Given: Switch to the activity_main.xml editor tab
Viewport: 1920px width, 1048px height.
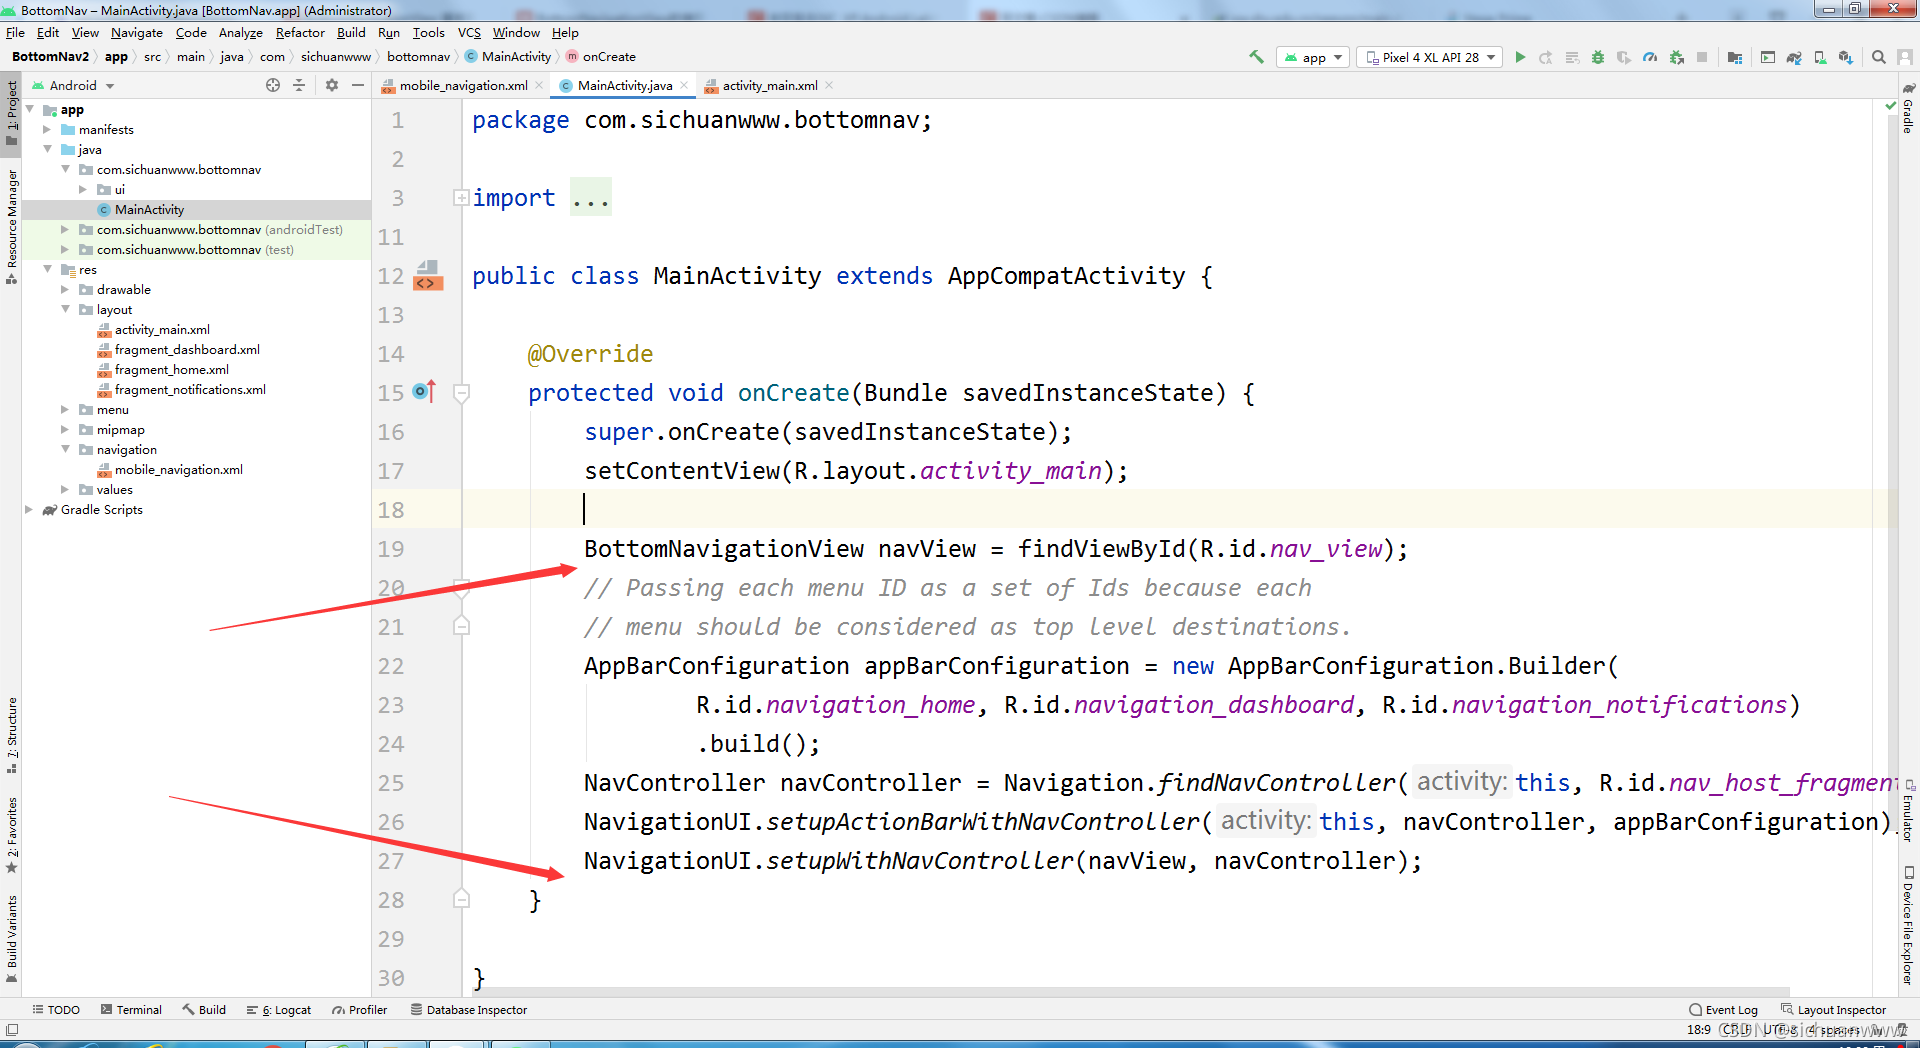Looking at the screenshot, I should 766,85.
